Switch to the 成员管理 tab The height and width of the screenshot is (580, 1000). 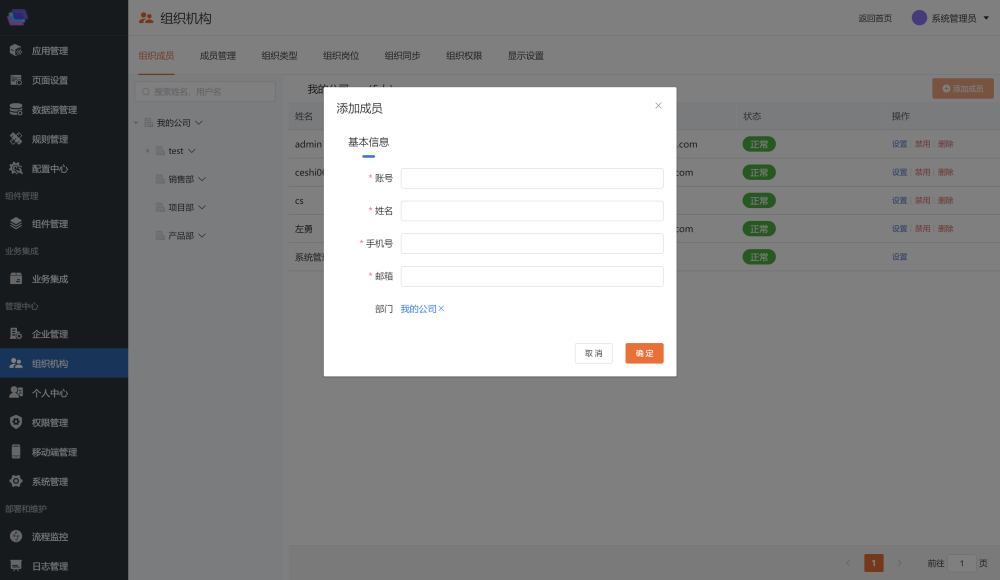pos(218,56)
